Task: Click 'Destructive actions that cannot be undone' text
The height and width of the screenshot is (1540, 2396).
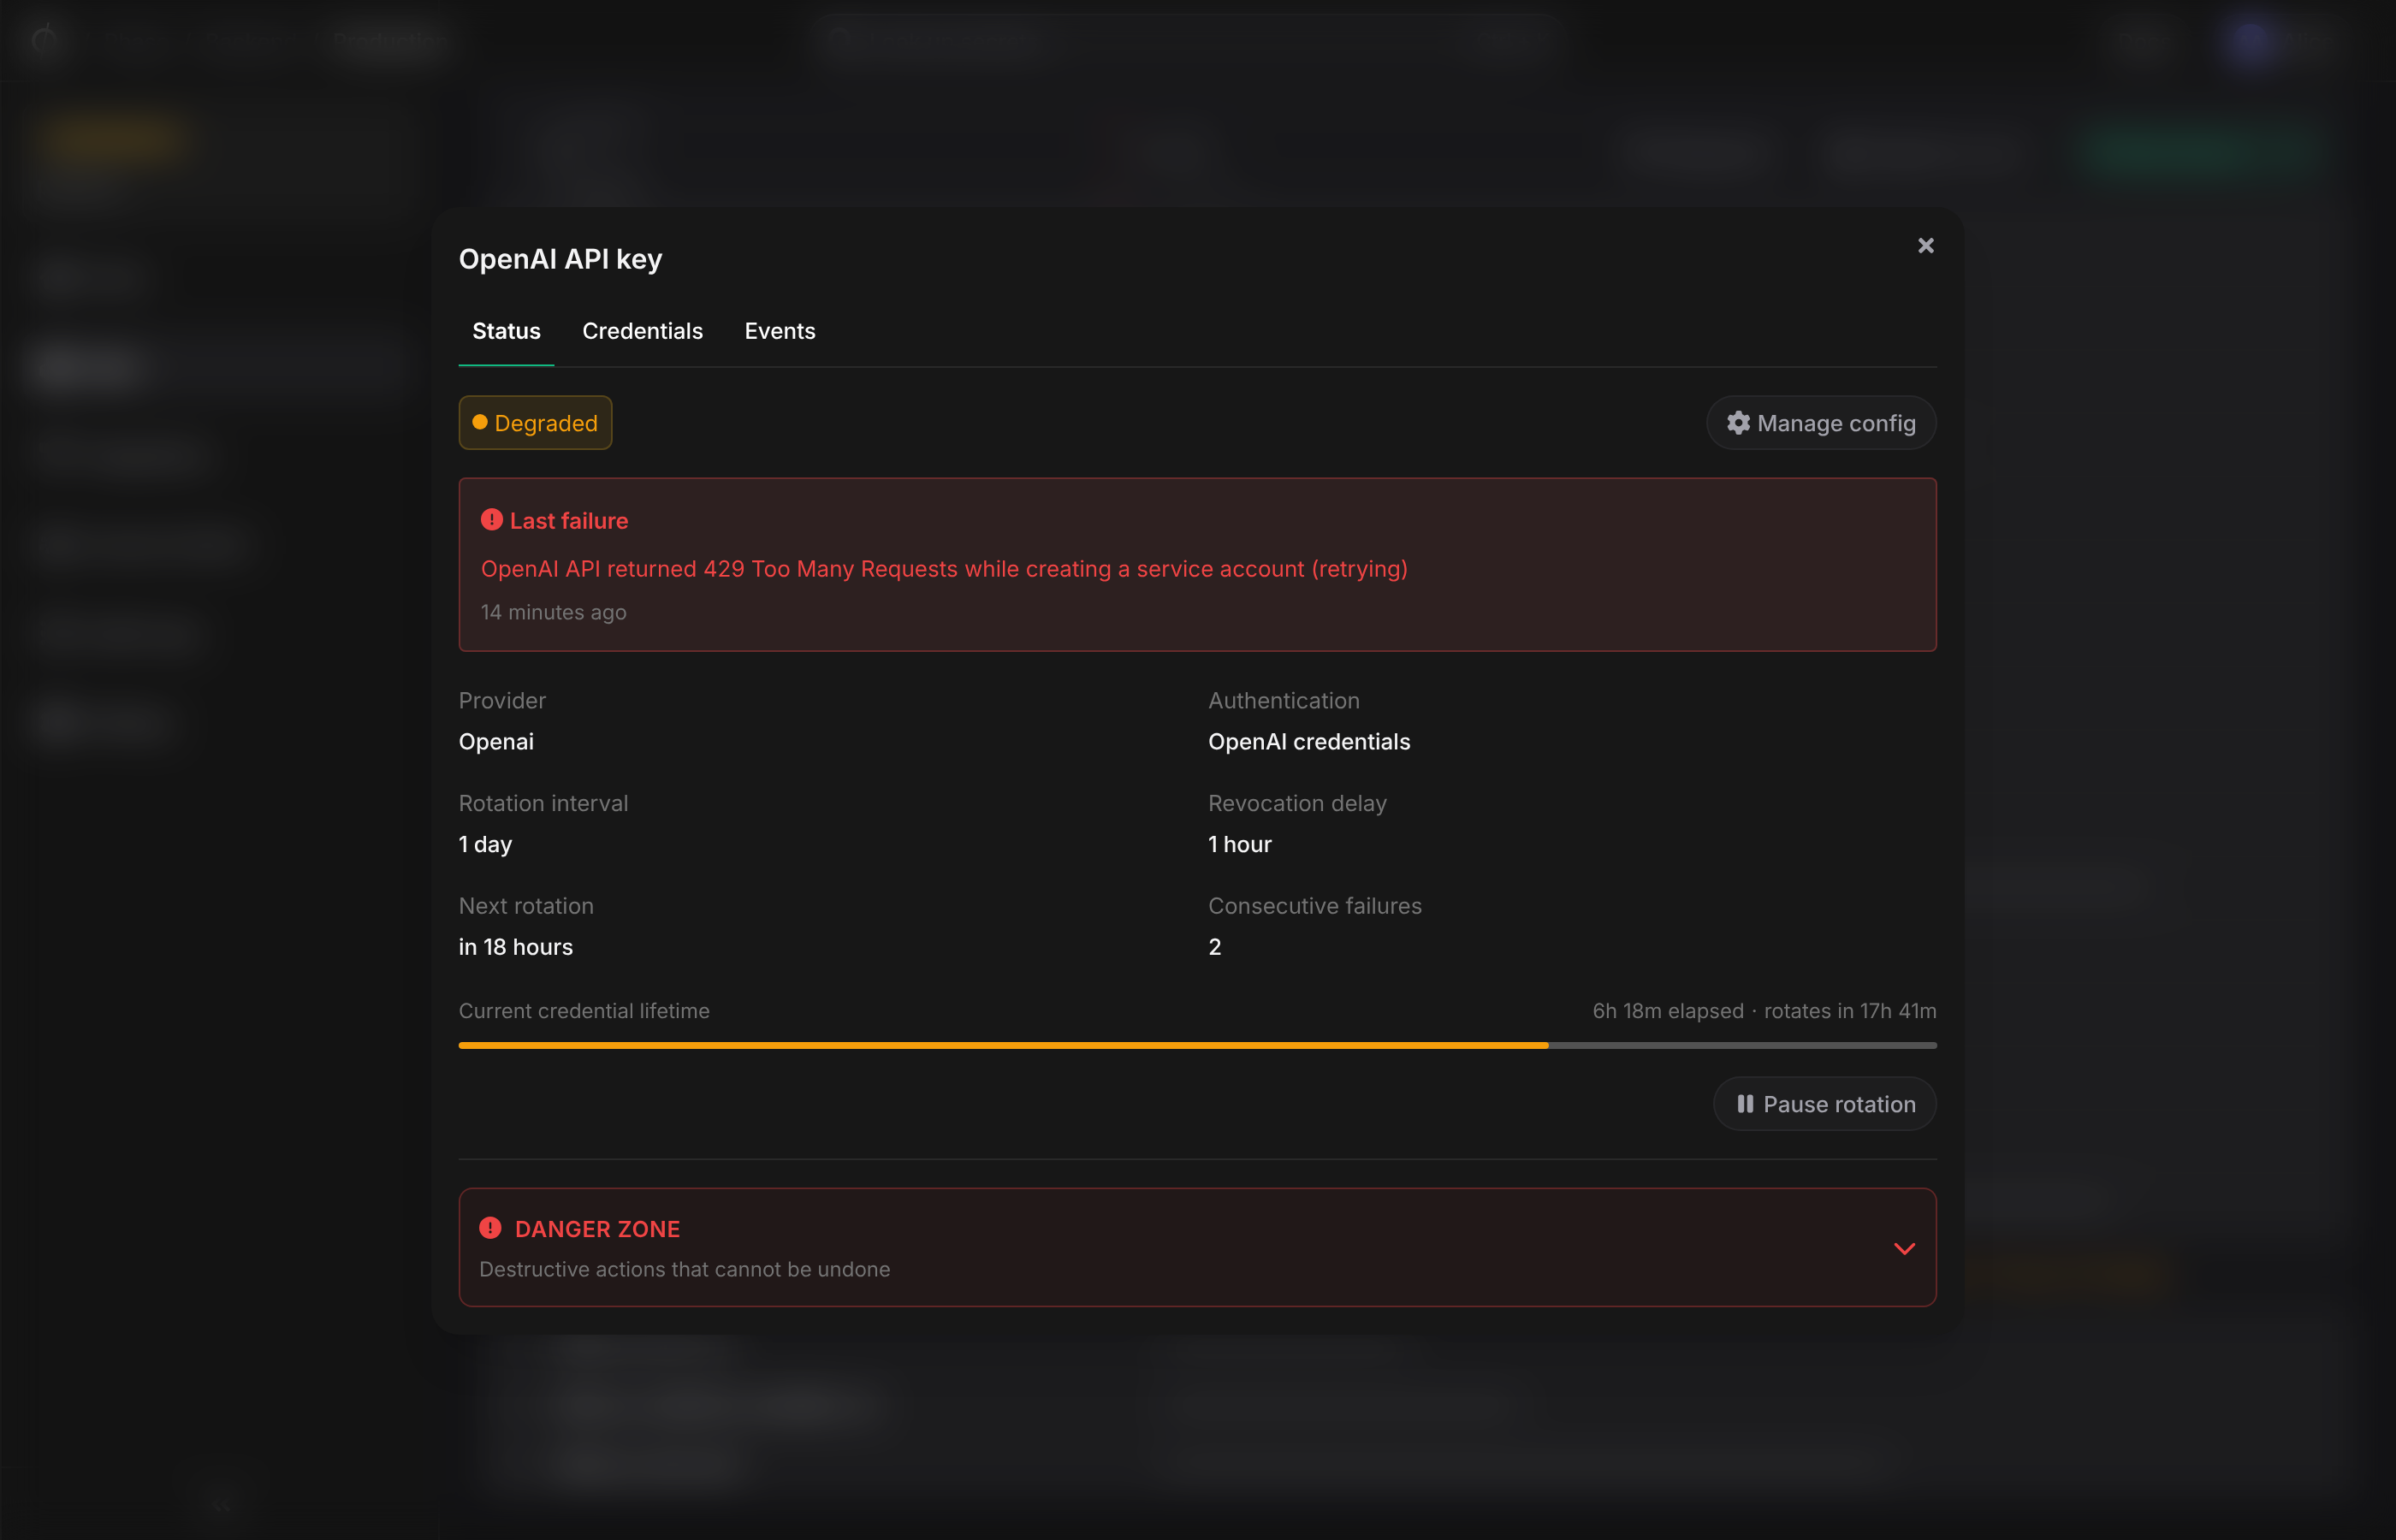Action: tap(684, 1269)
